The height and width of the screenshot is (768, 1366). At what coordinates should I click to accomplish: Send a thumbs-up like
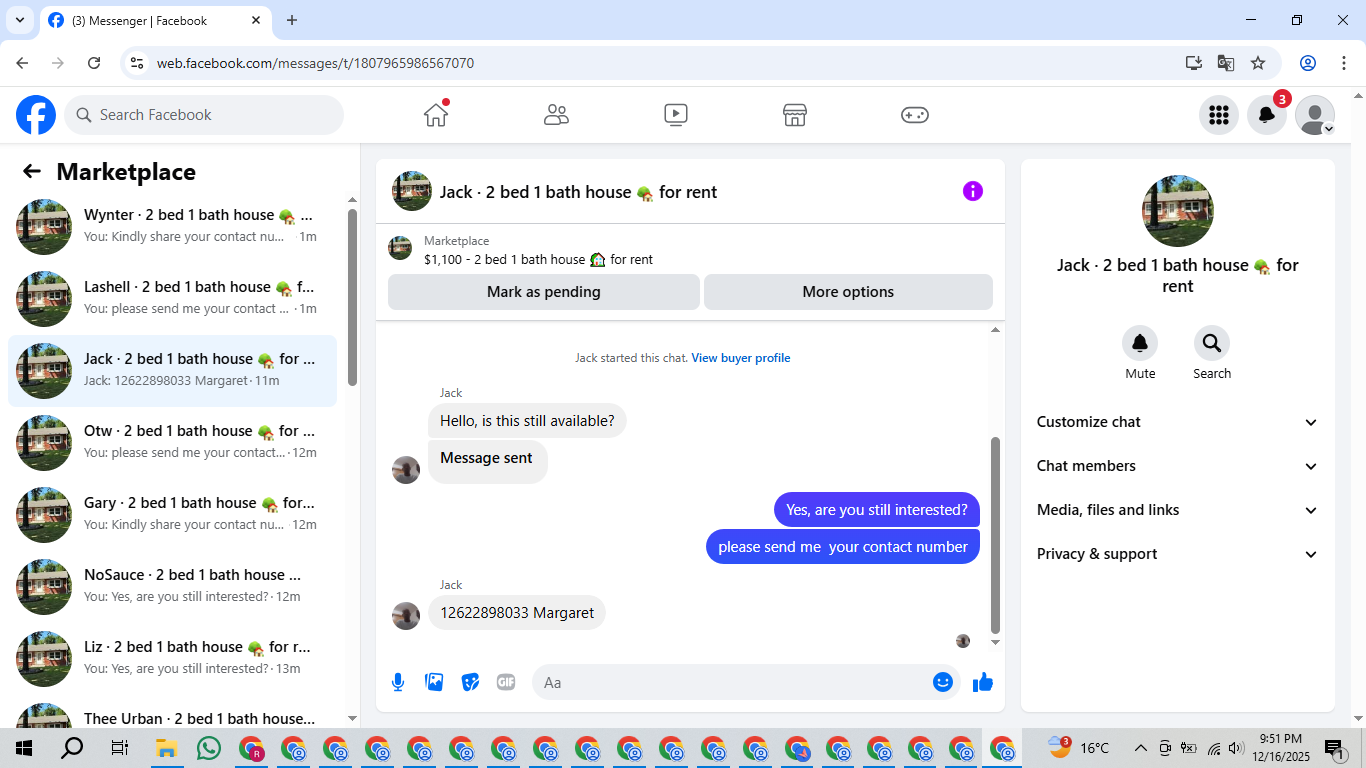point(983,682)
